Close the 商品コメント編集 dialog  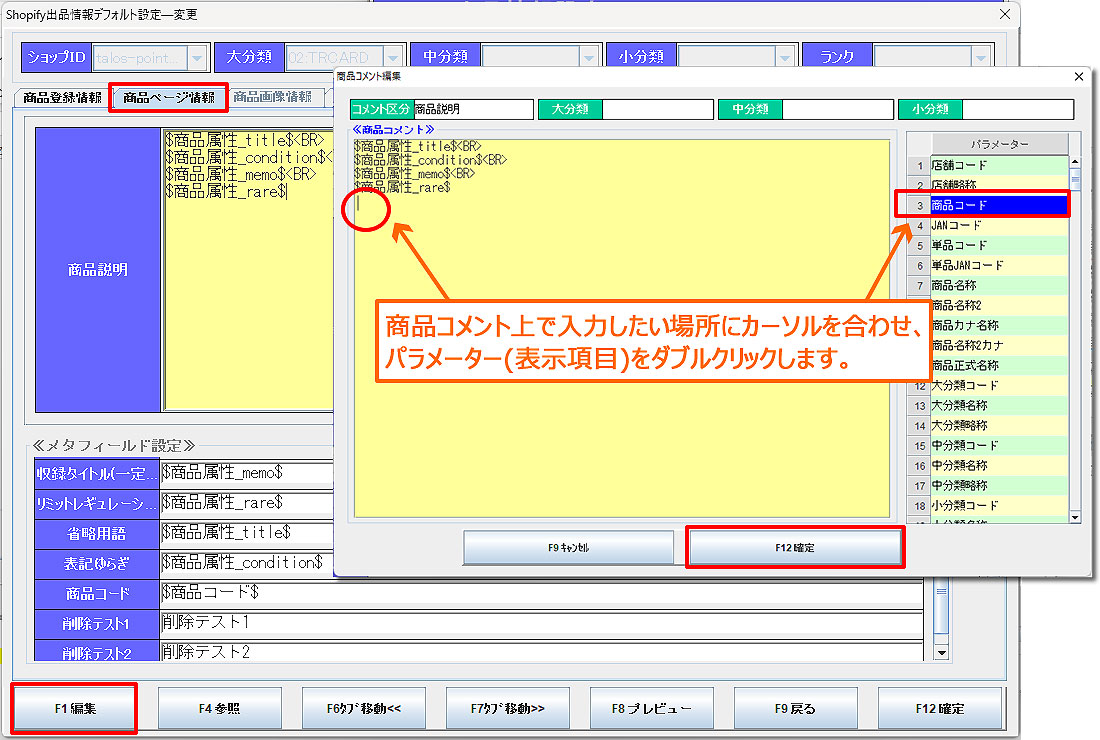coord(1078,76)
